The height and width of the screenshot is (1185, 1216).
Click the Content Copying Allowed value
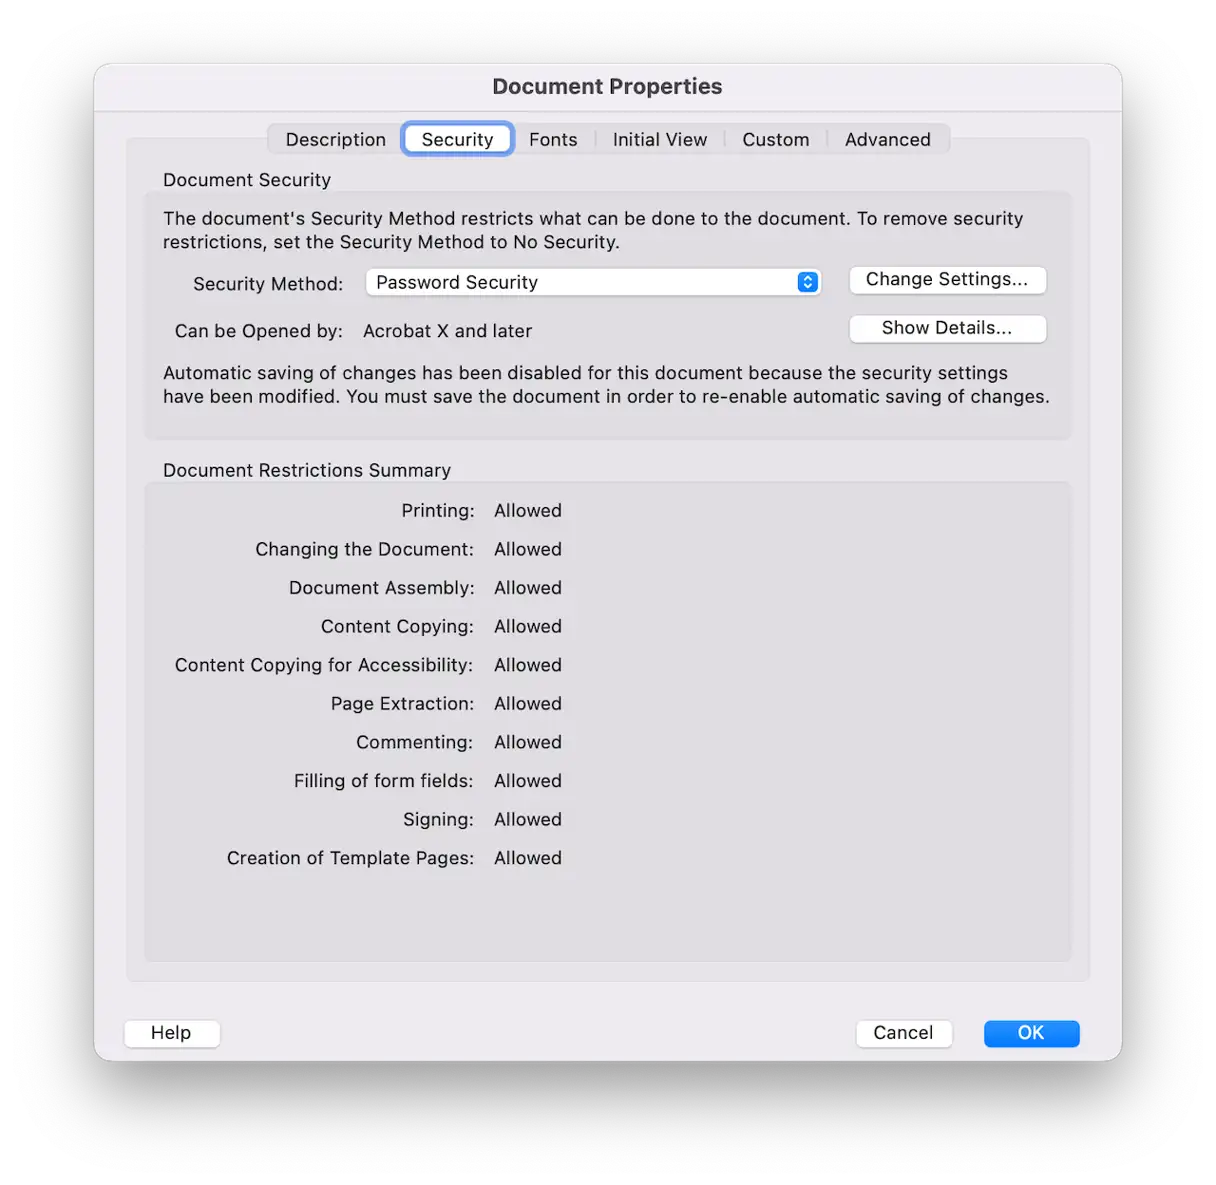[527, 627]
